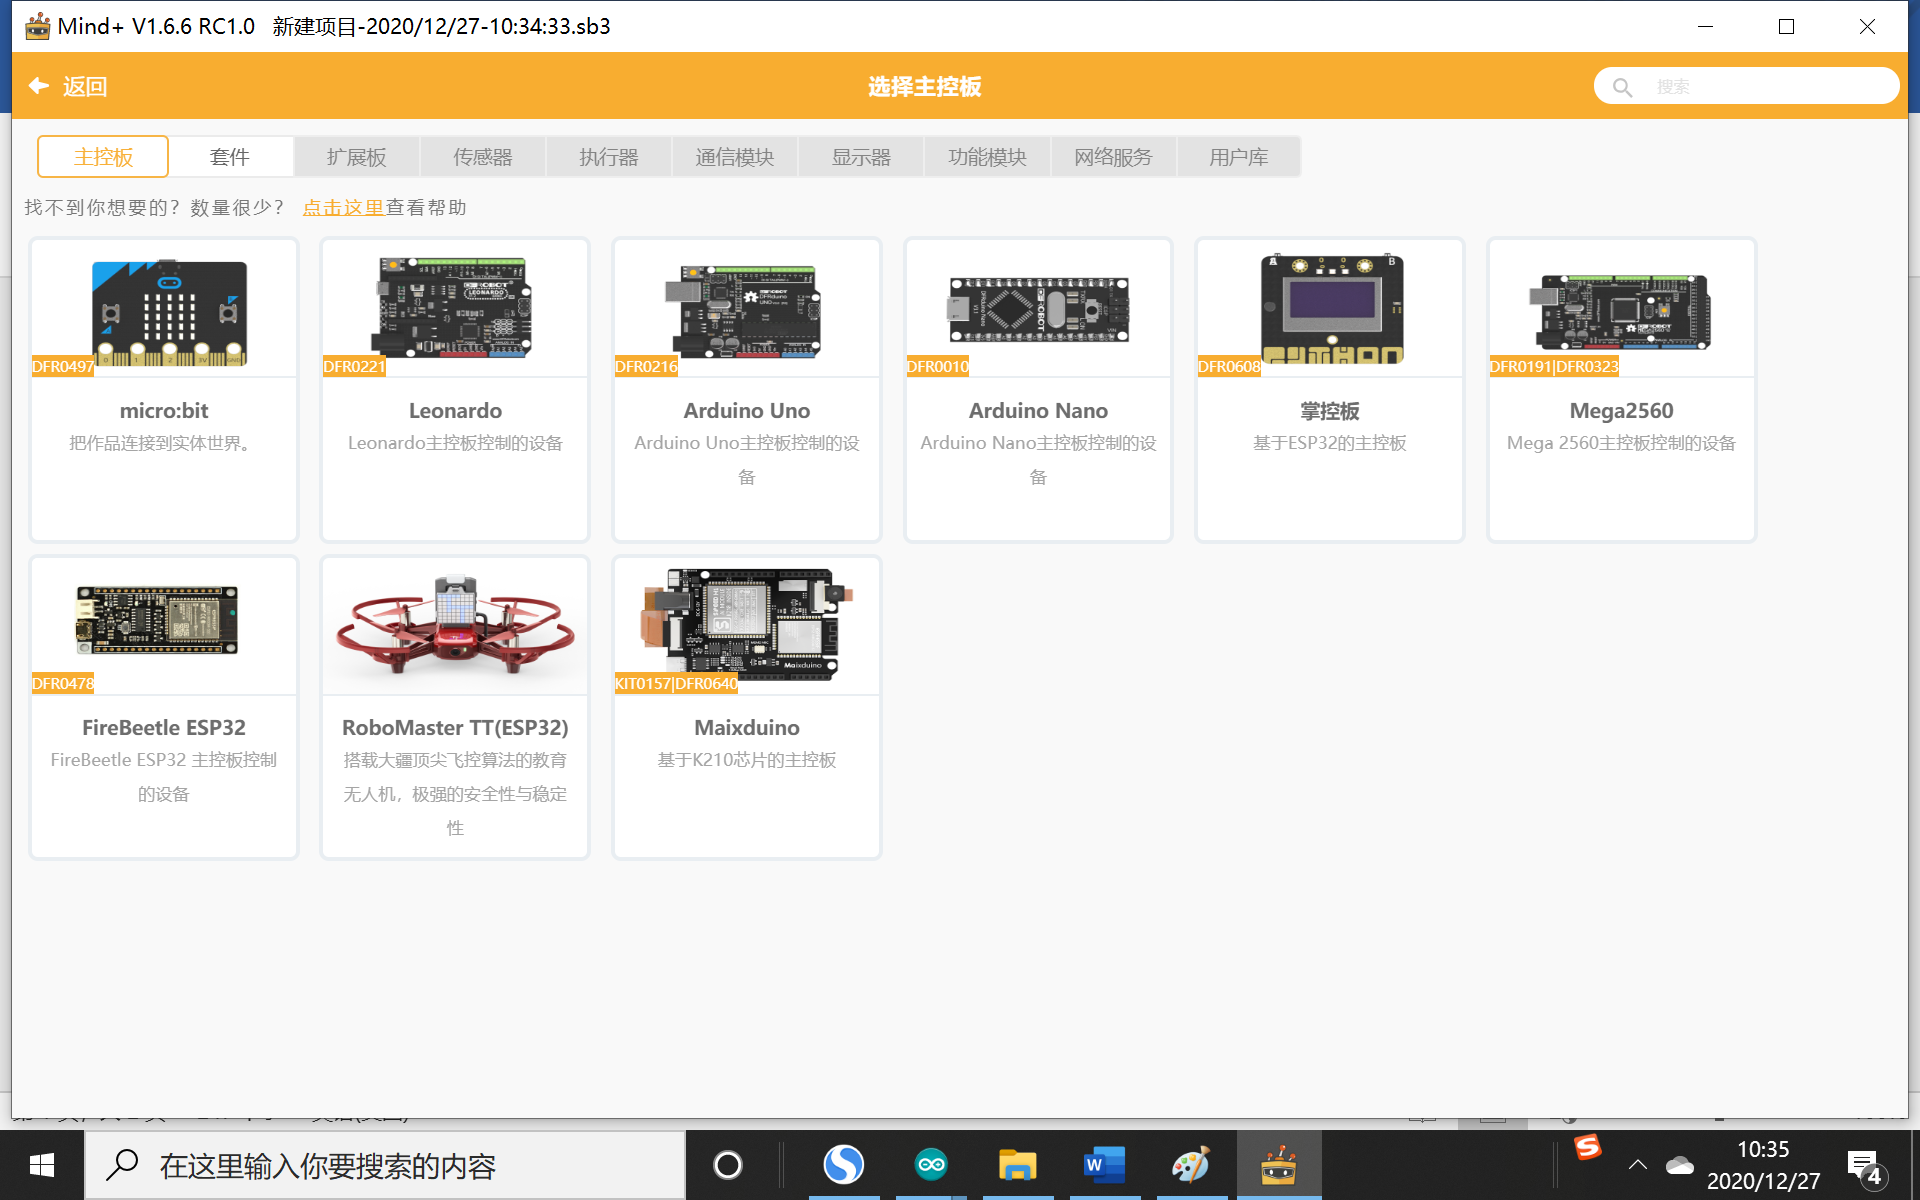Click the DFR0497 product code label

coord(63,366)
